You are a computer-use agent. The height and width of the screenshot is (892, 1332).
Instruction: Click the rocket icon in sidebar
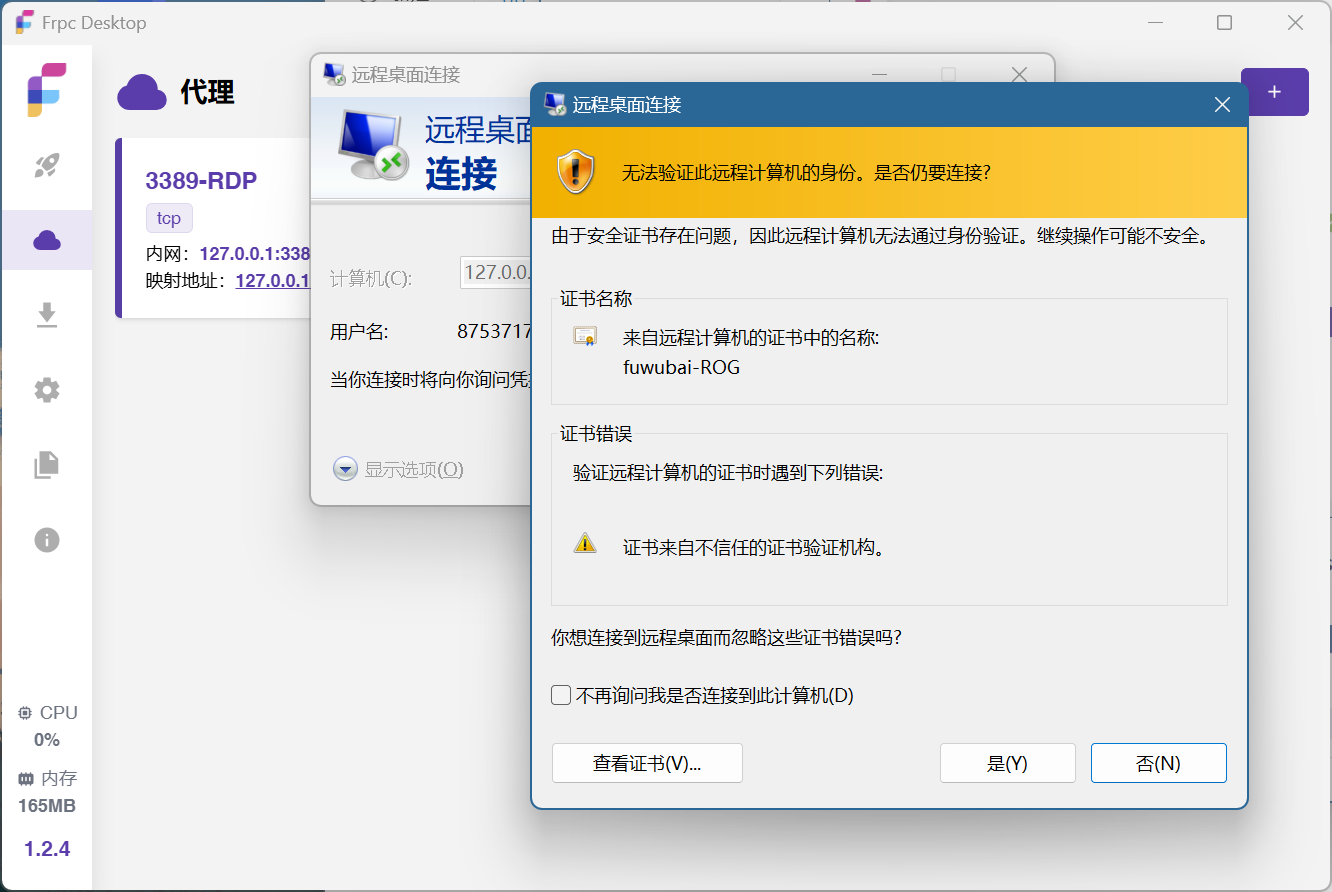click(47, 165)
